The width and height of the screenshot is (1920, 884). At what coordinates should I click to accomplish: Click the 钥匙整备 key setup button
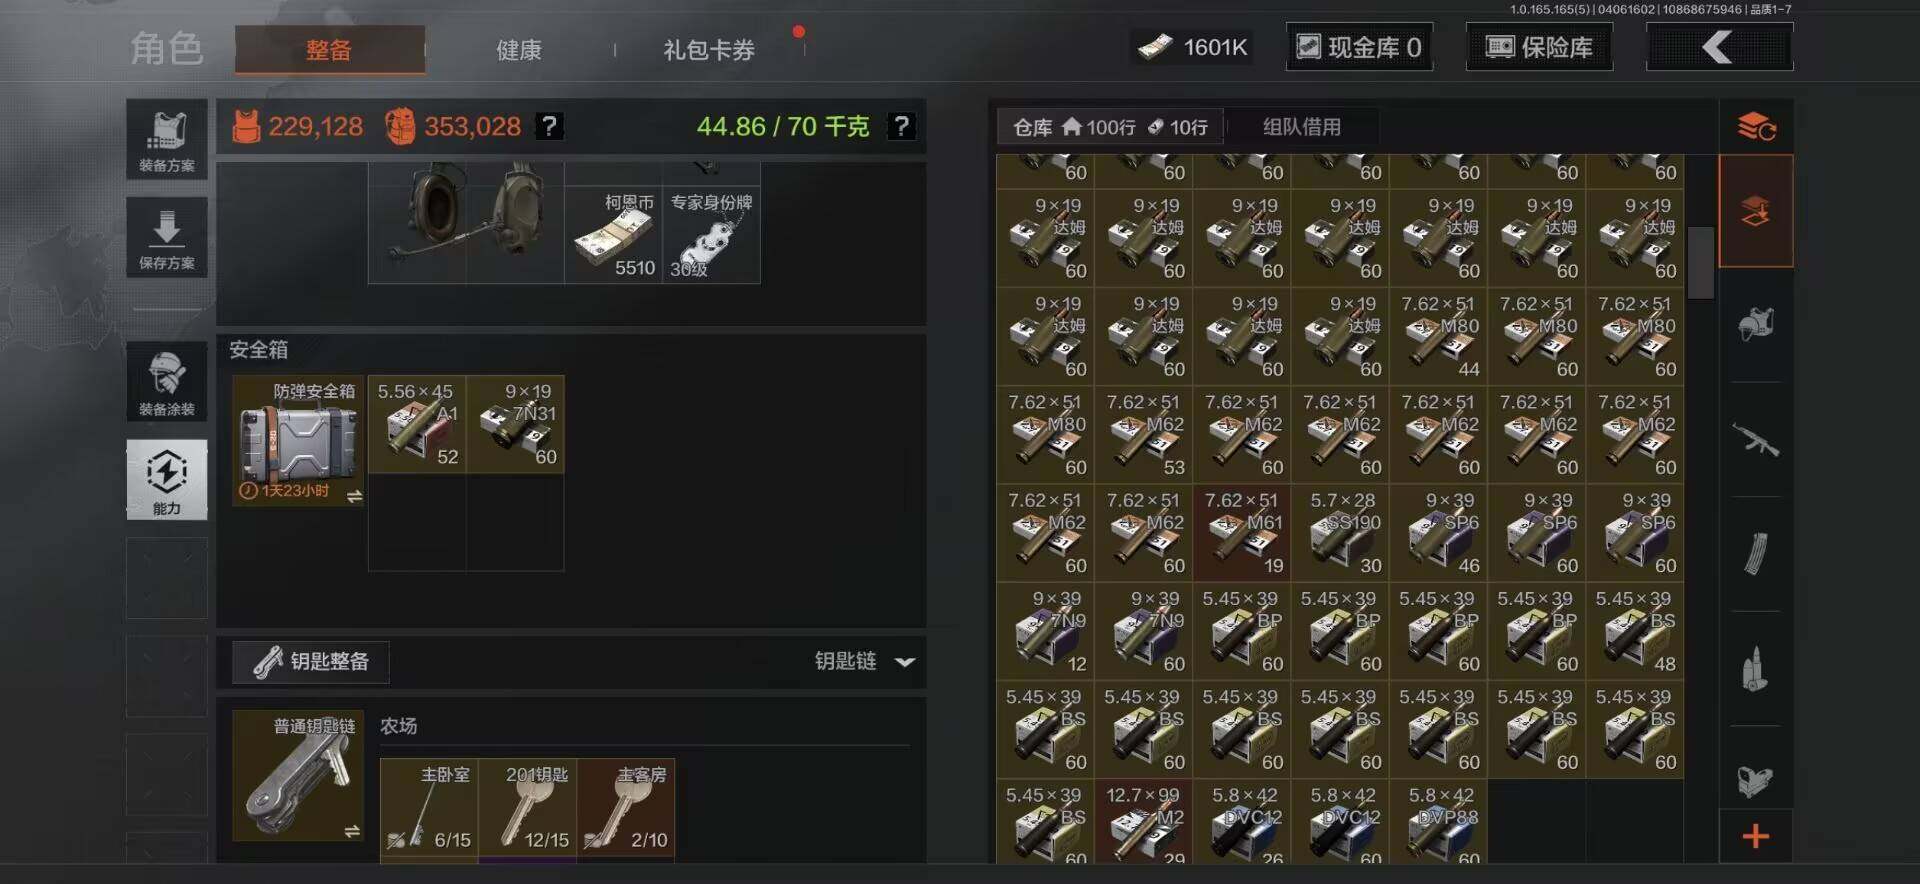pyautogui.click(x=311, y=661)
